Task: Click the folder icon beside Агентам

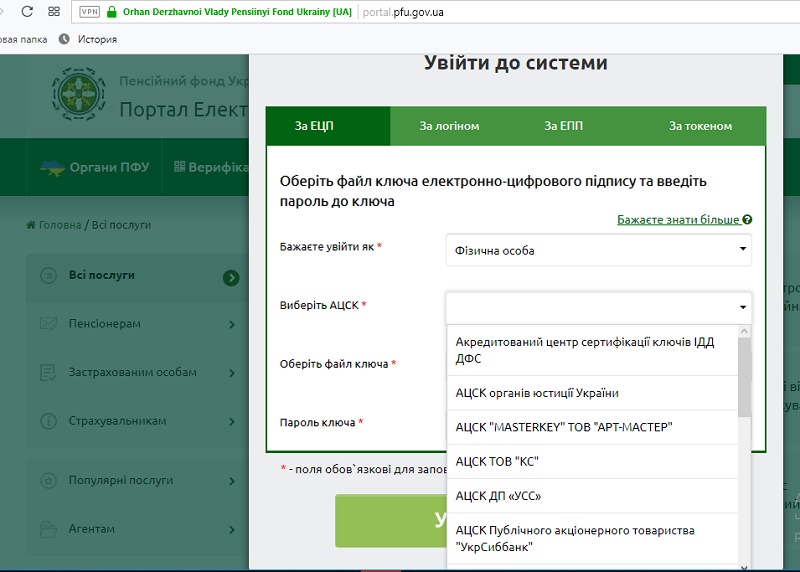Action: [47, 528]
